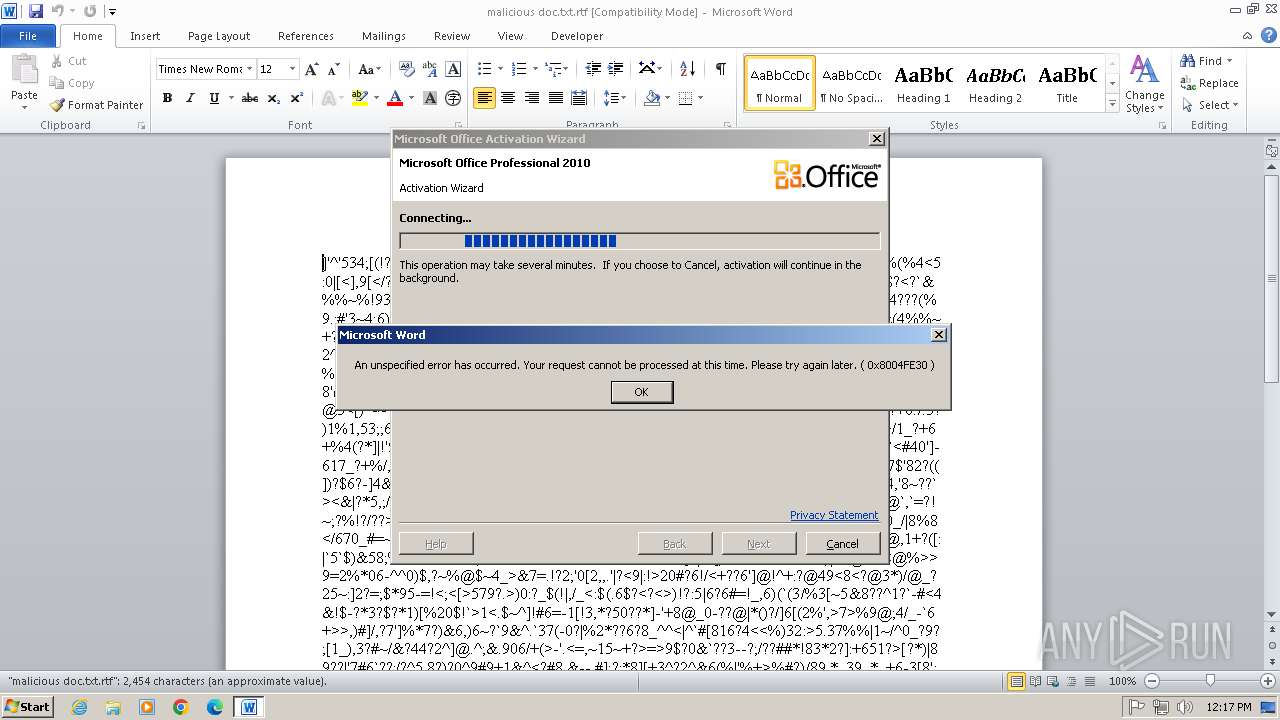Open Internet Explorer from the taskbar

79,707
